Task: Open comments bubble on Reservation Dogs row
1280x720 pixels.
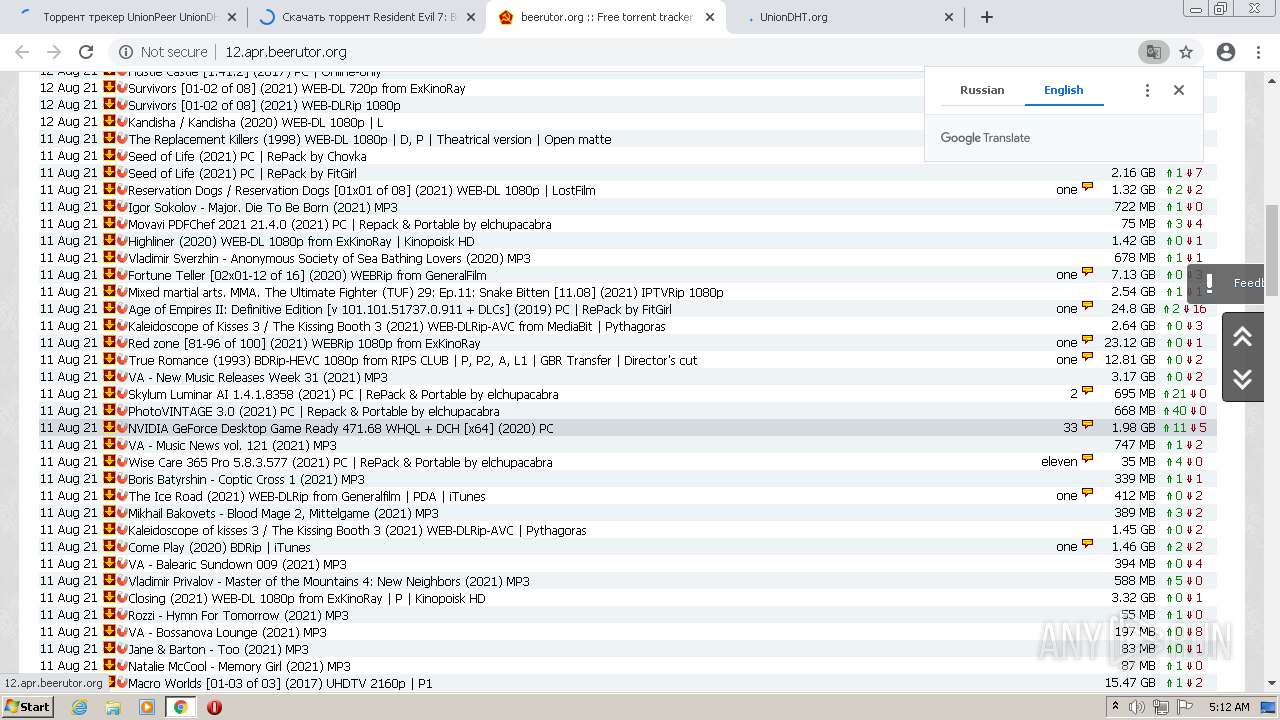Action: coord(1087,189)
